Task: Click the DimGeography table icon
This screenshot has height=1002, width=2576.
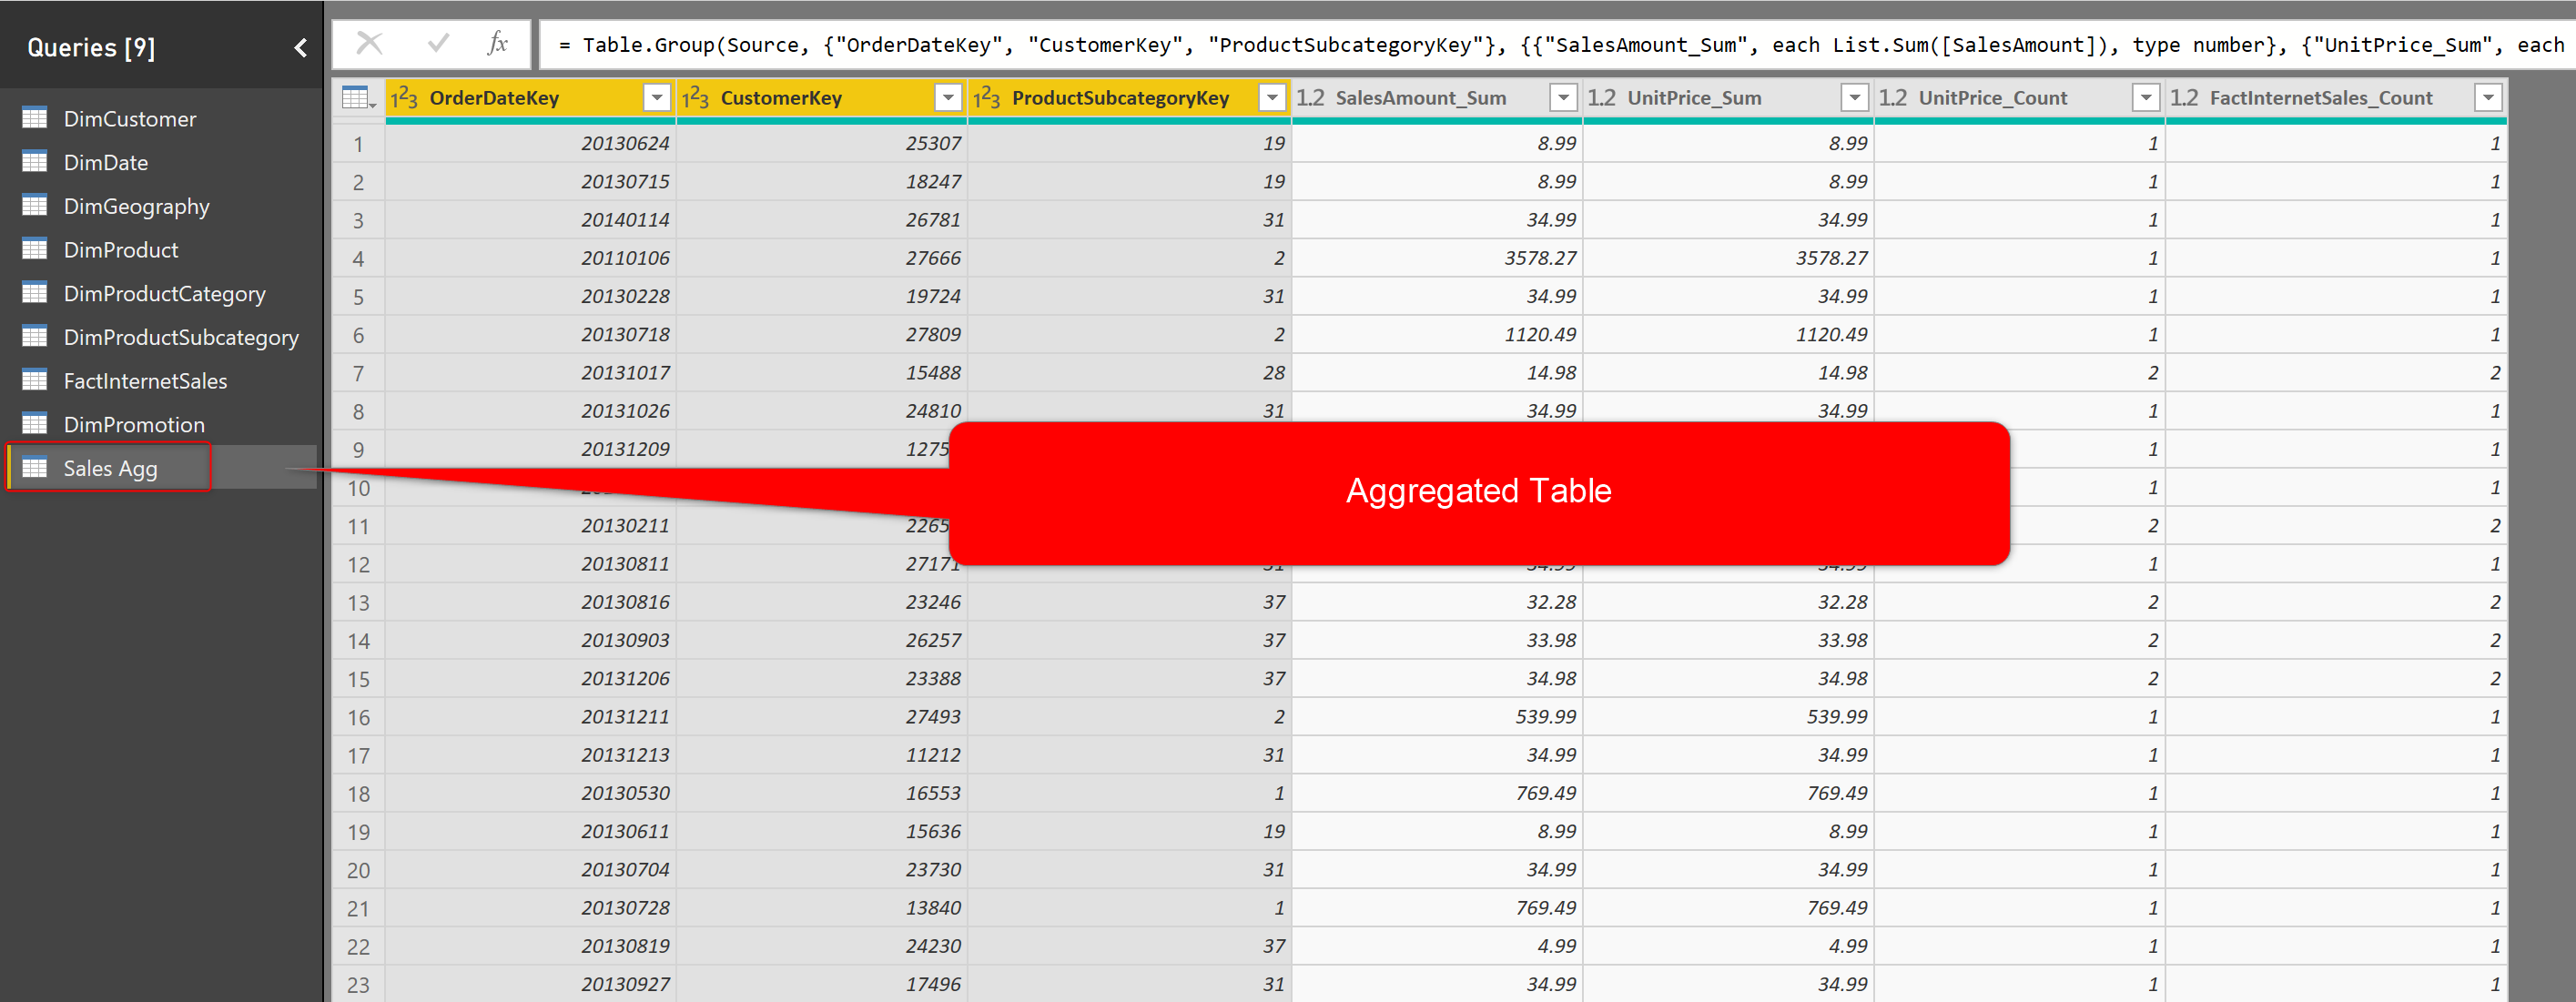Action: pyautogui.click(x=35, y=205)
